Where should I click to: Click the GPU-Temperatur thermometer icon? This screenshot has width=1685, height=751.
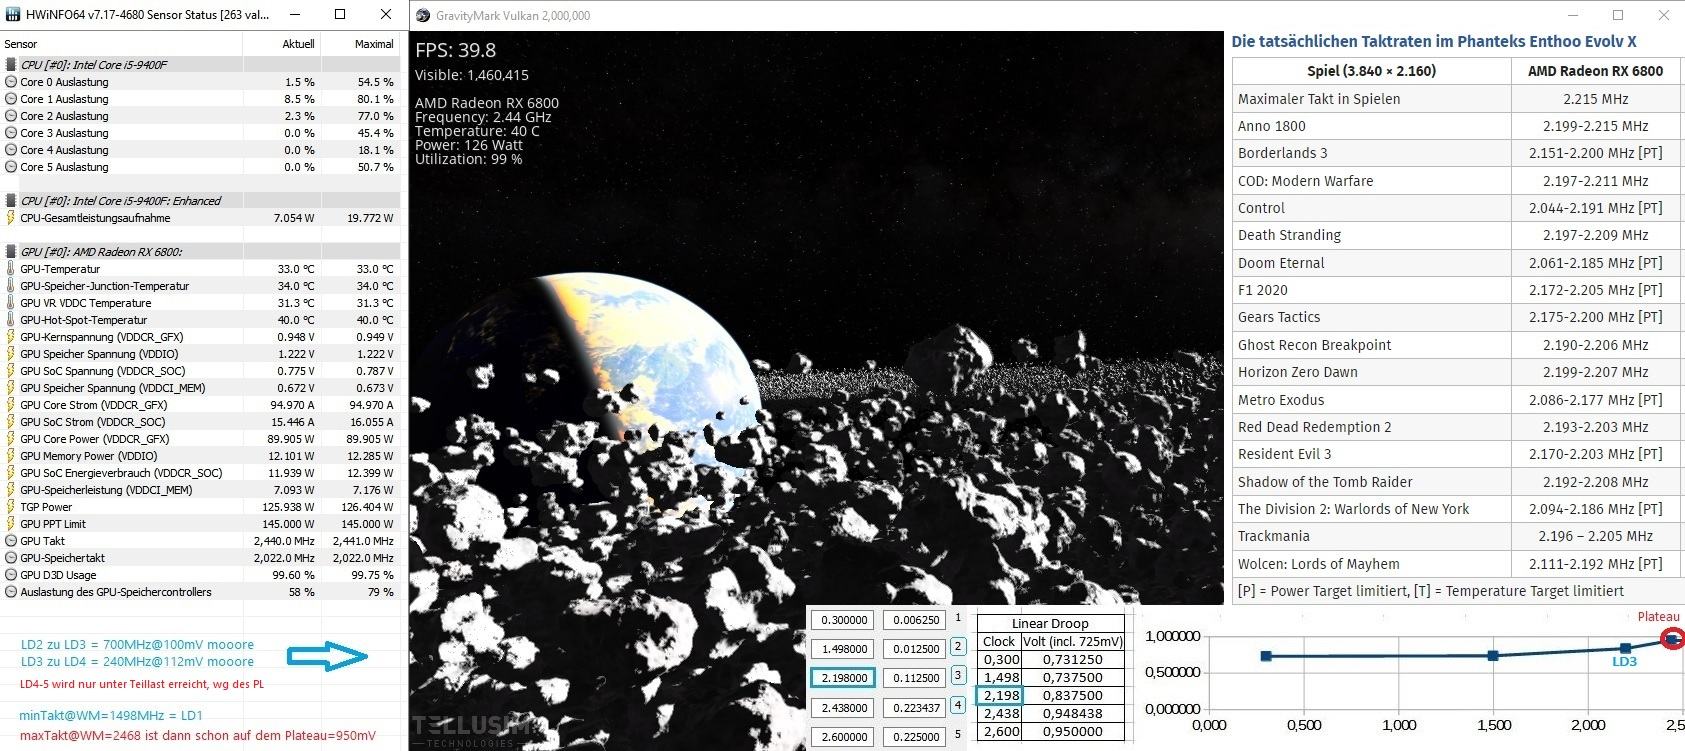click(11, 268)
